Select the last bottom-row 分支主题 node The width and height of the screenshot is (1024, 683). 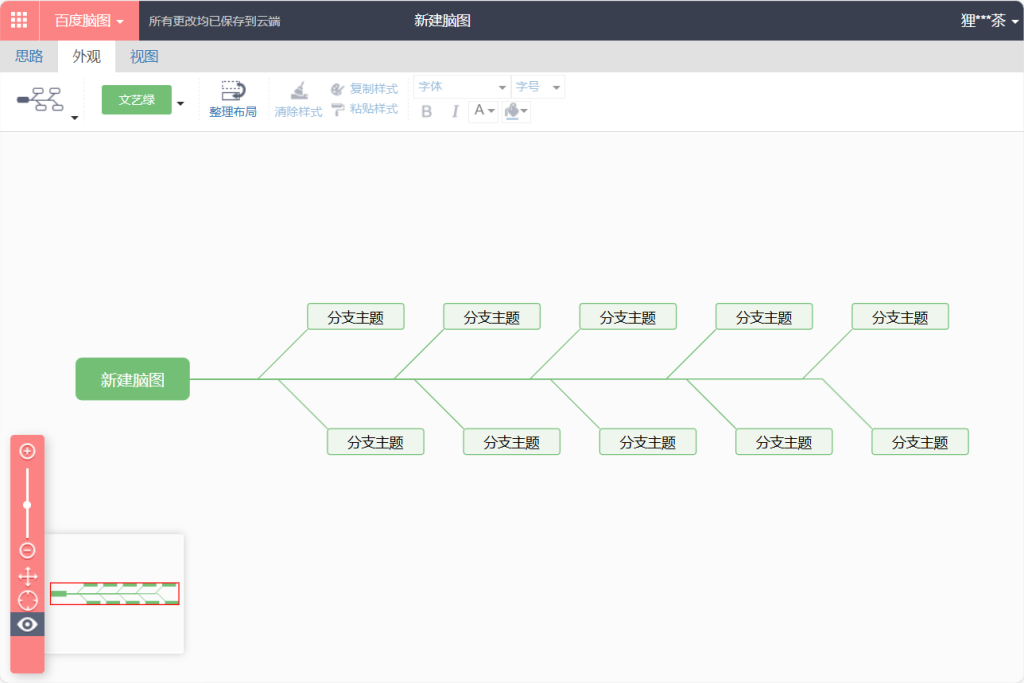point(920,442)
